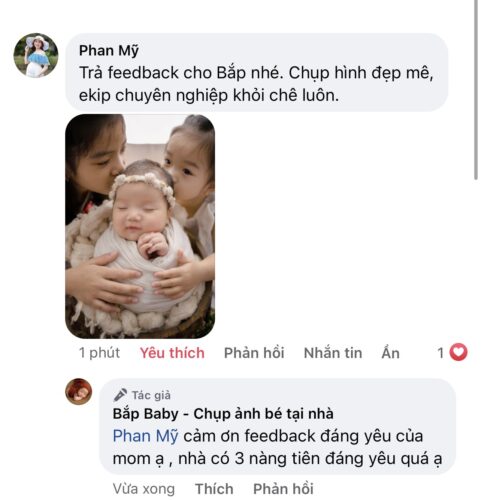The height and width of the screenshot is (500, 481).
Task: Open the Phan Mỹ commenter name
Action: (x=109, y=51)
